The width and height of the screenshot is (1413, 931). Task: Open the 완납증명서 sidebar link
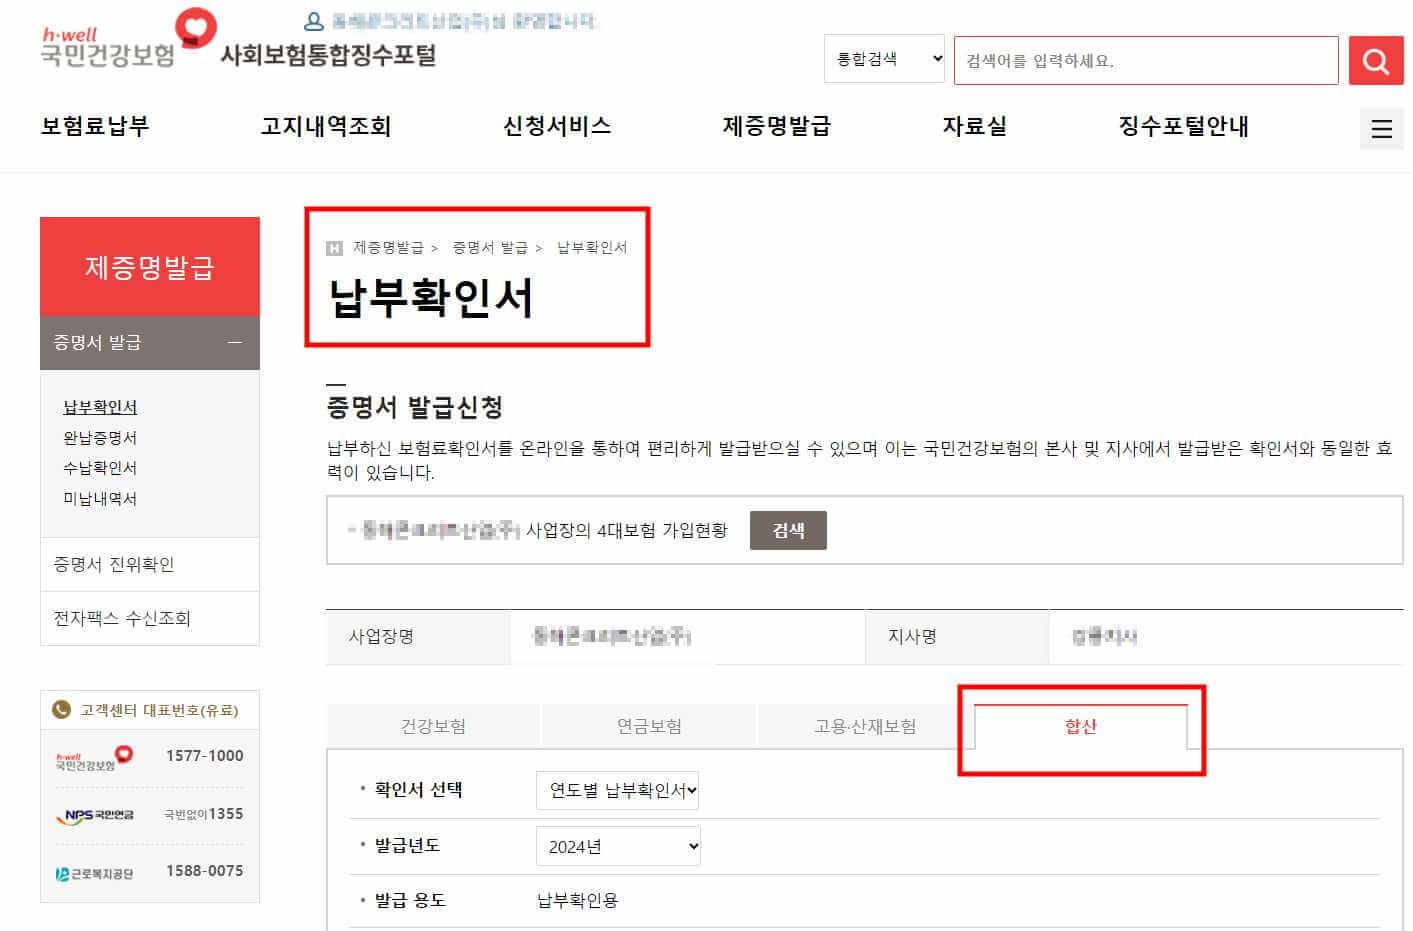pyautogui.click(x=100, y=437)
